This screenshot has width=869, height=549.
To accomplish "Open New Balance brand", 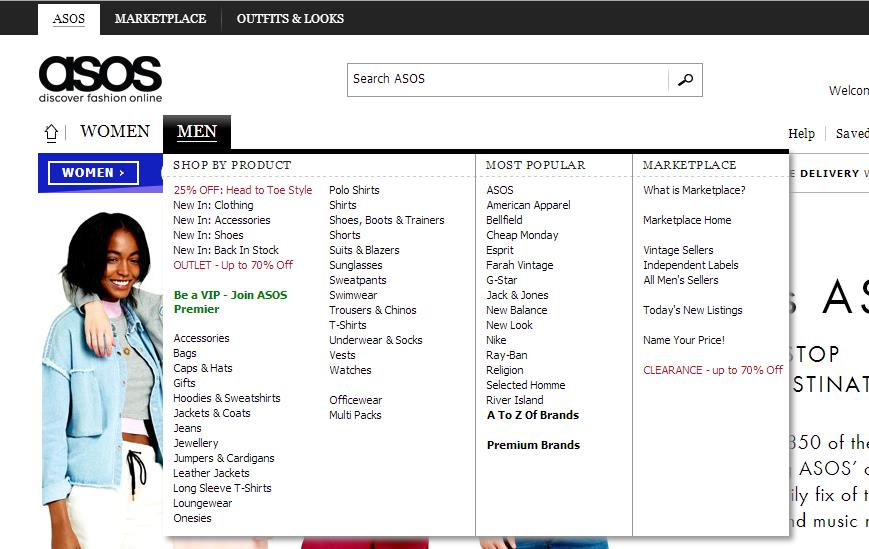I will 517,310.
